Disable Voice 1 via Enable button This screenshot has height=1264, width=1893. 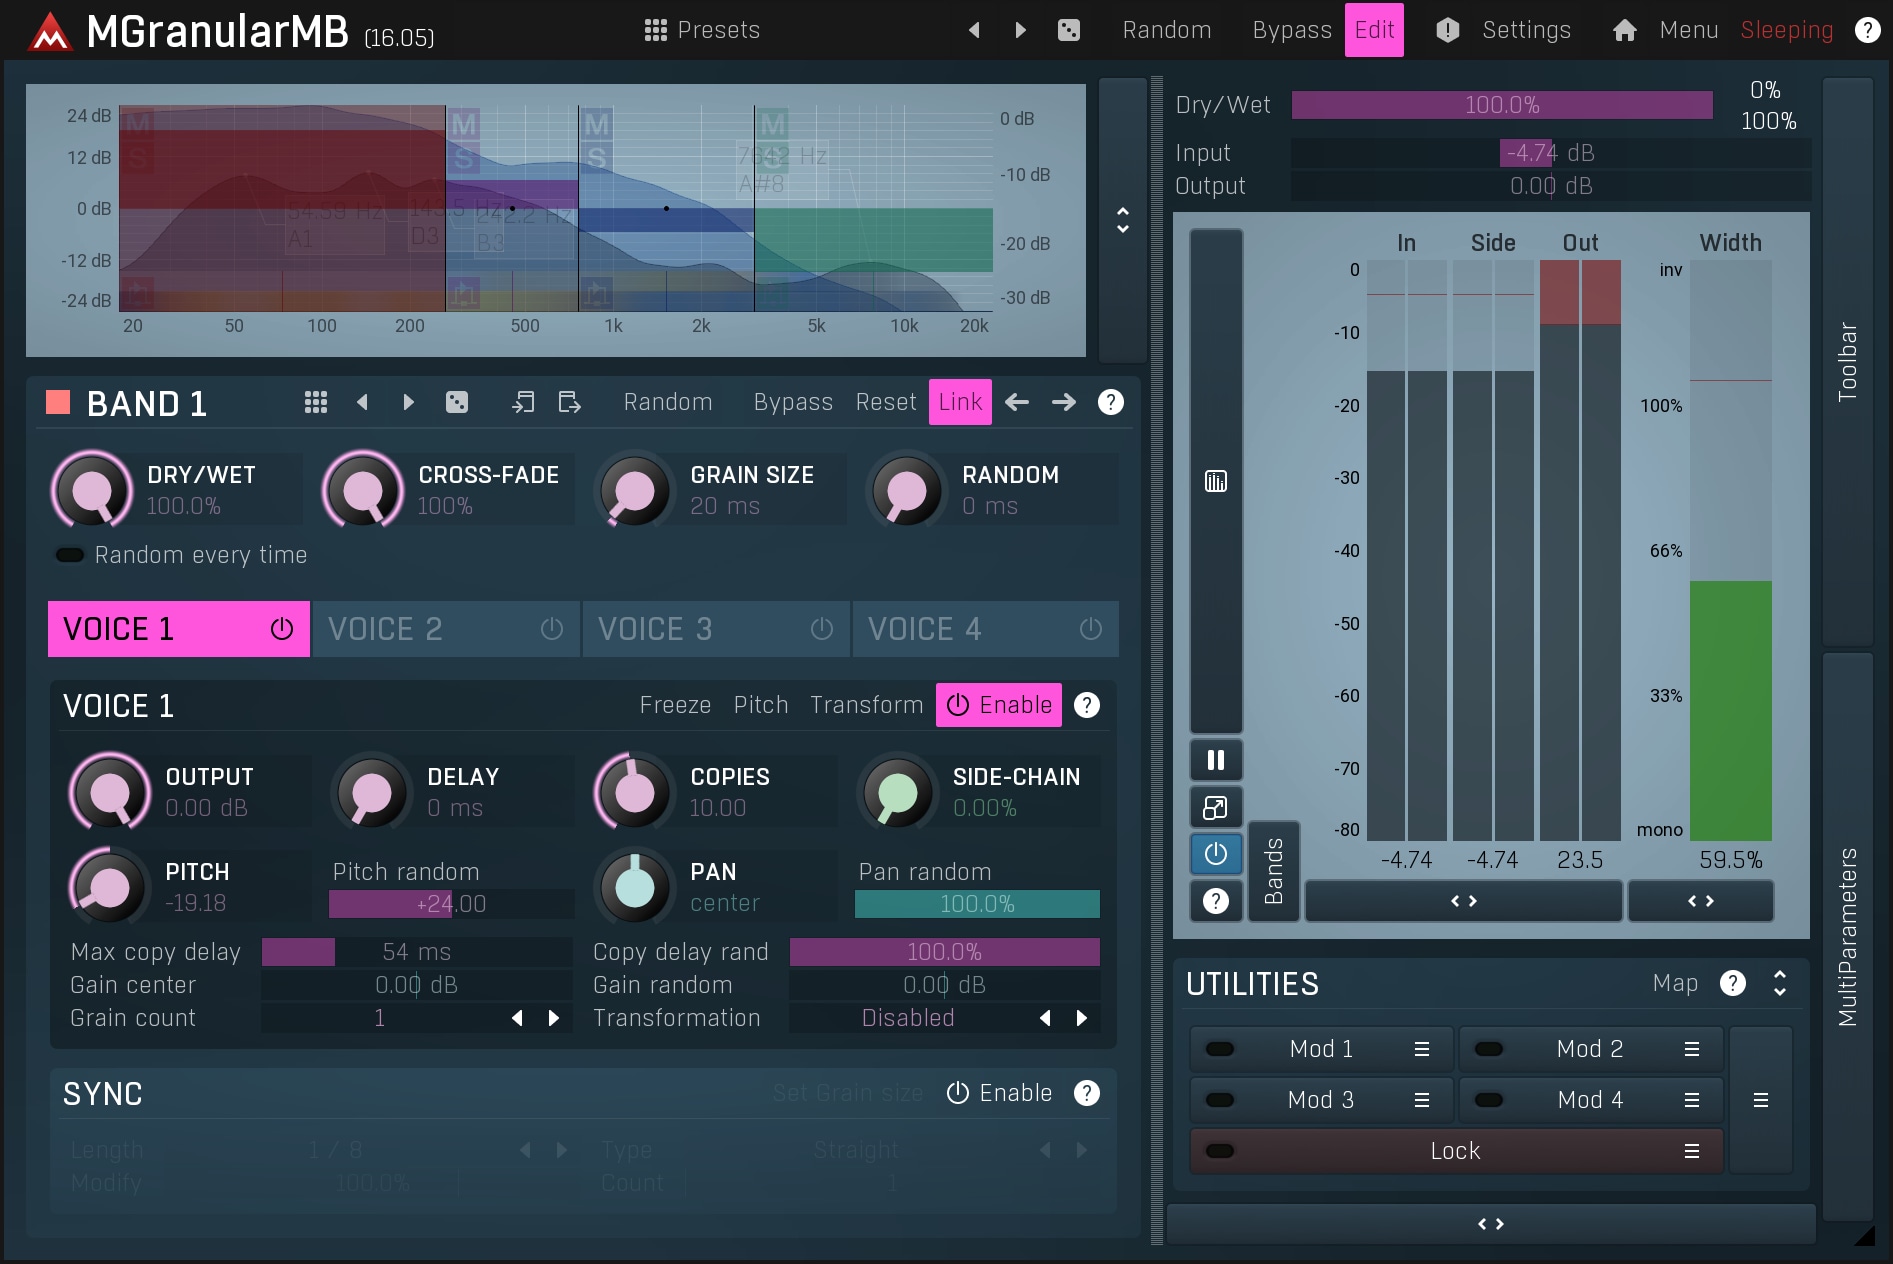(x=999, y=705)
